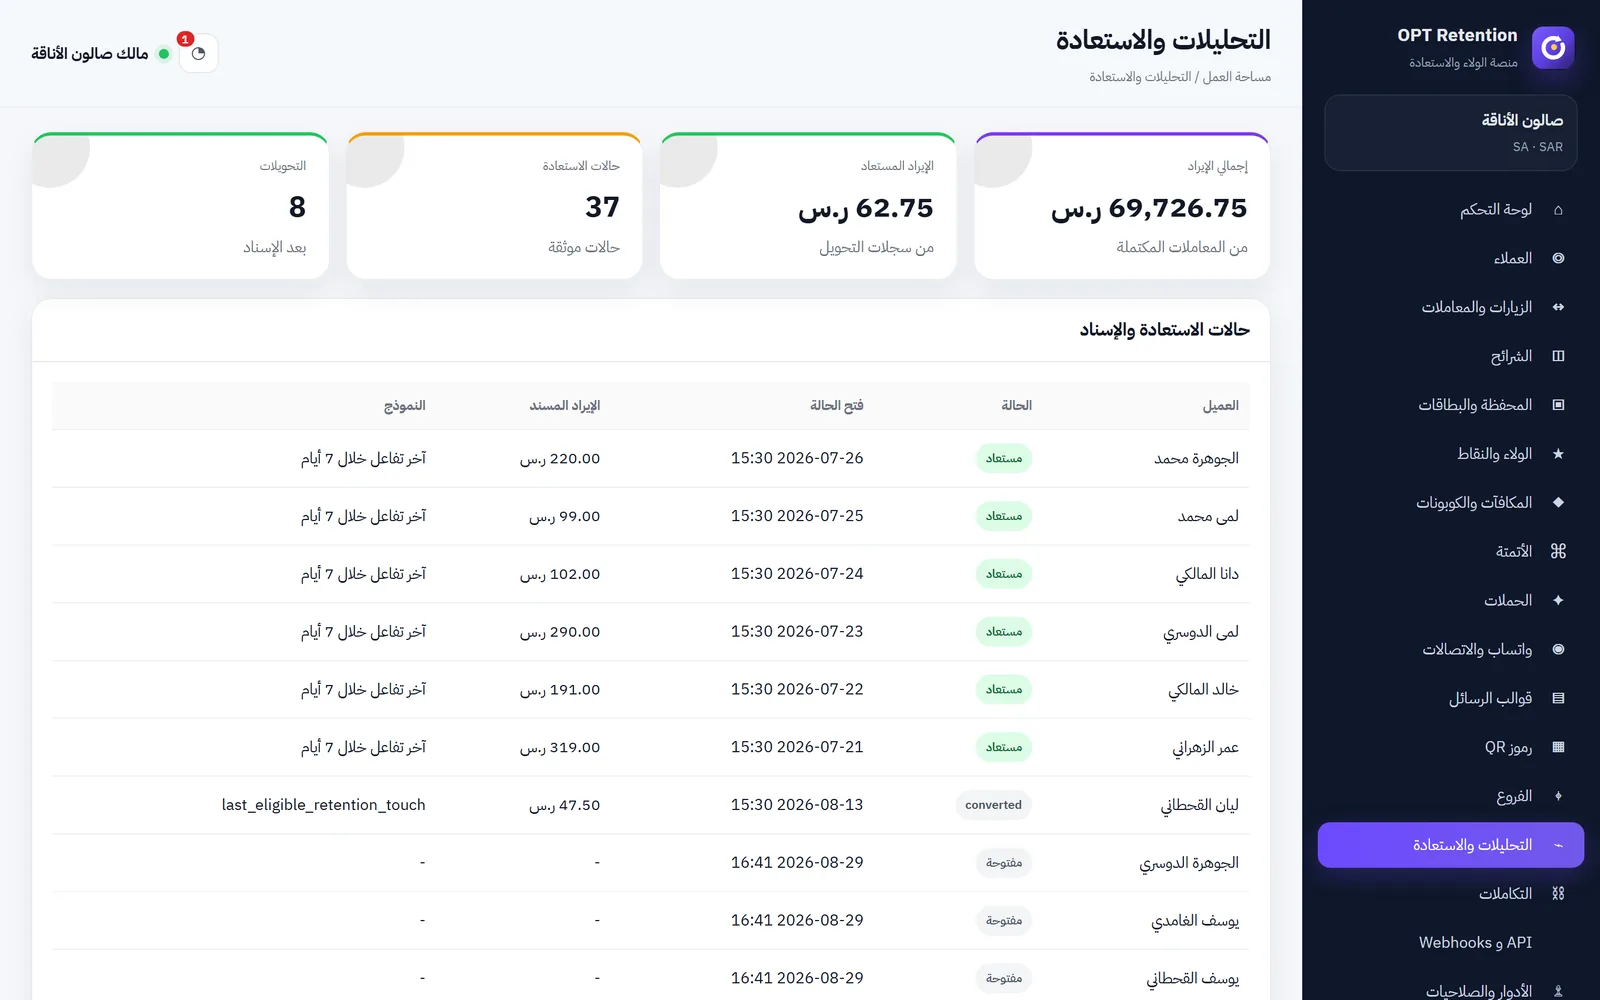The height and width of the screenshot is (1000, 1600).
Task: Open الحملات sidebar section
Action: [x=1451, y=600]
